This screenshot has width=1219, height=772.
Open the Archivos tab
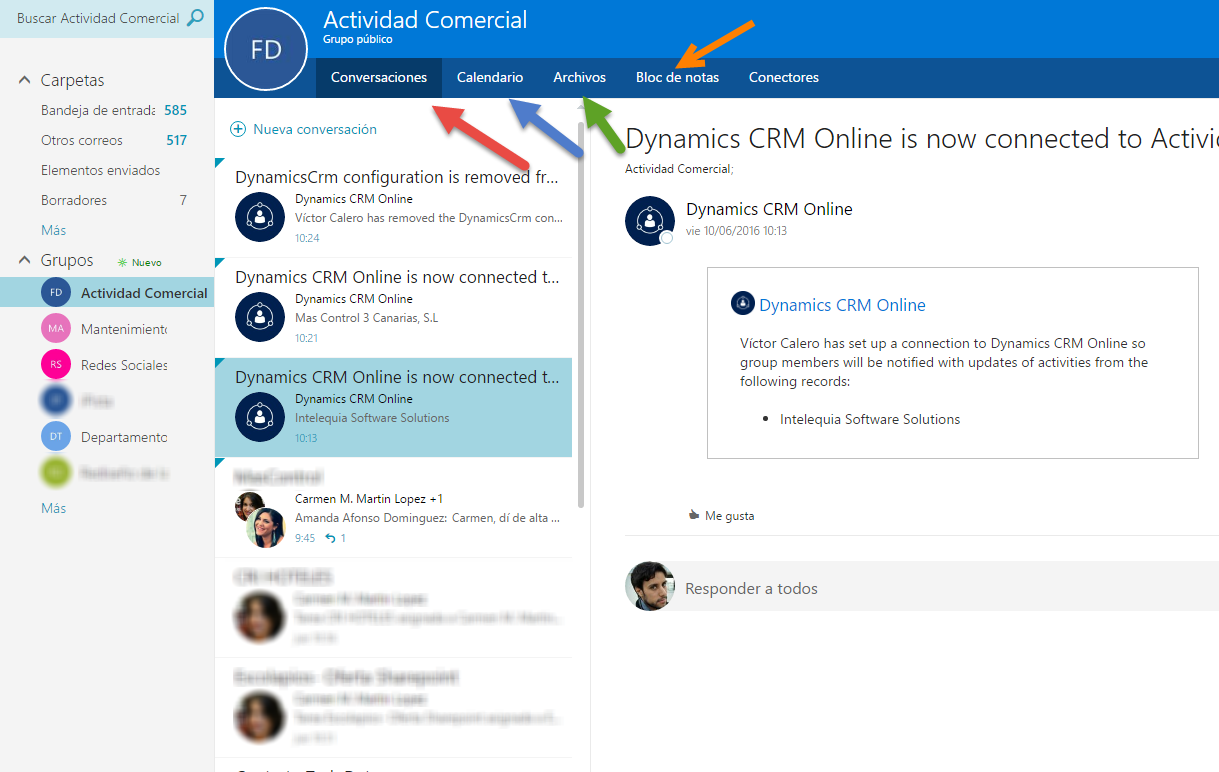pyautogui.click(x=580, y=77)
